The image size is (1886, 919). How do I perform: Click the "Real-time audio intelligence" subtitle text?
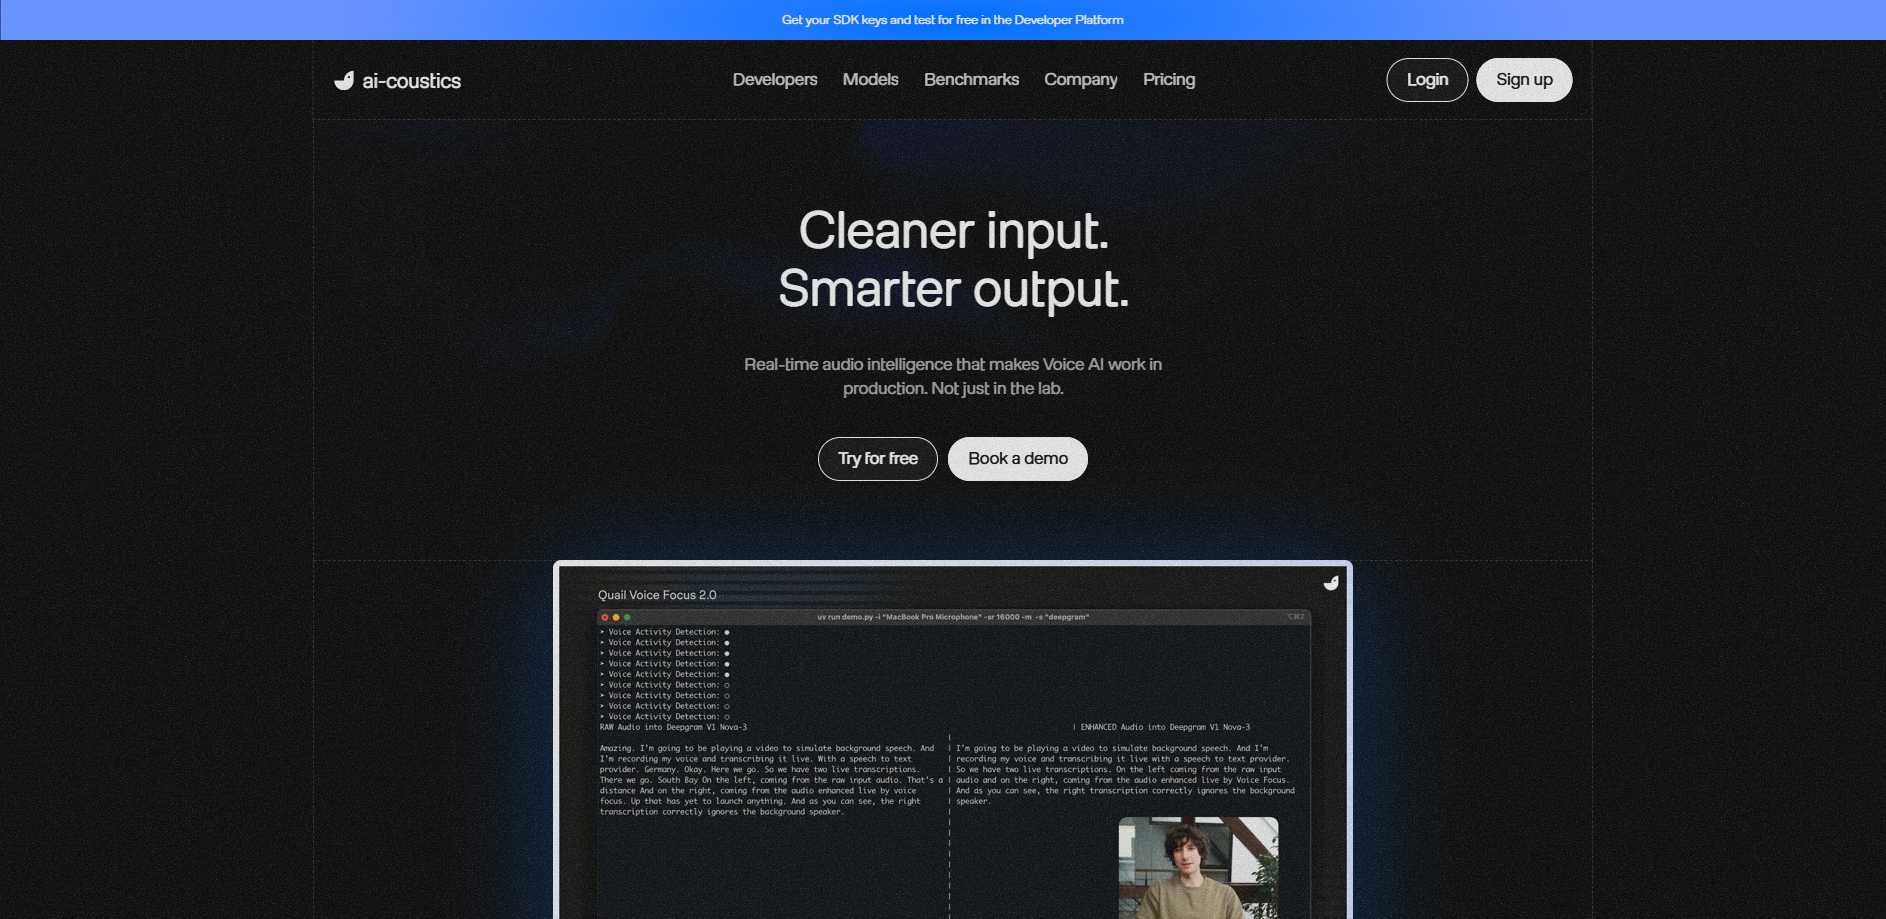click(x=953, y=376)
